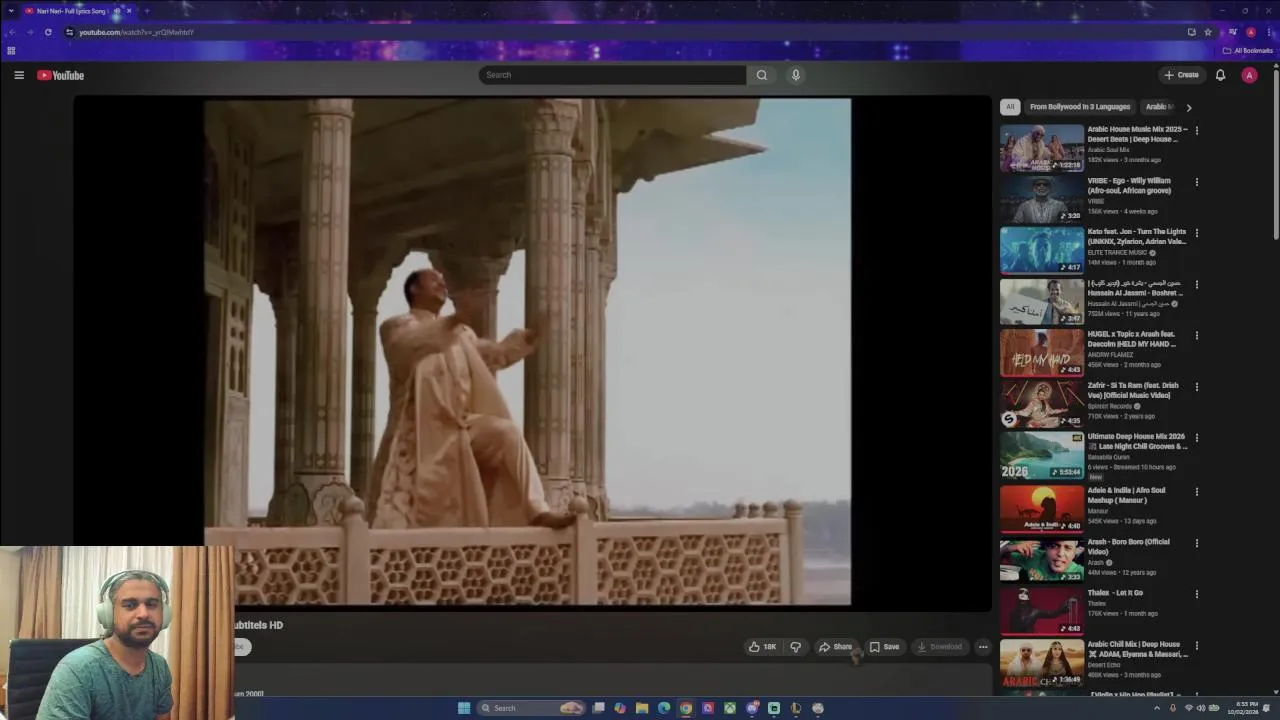Open options for Arabic Chill Mix video
Screen dimensions: 1280x720
pyautogui.click(x=1196, y=646)
